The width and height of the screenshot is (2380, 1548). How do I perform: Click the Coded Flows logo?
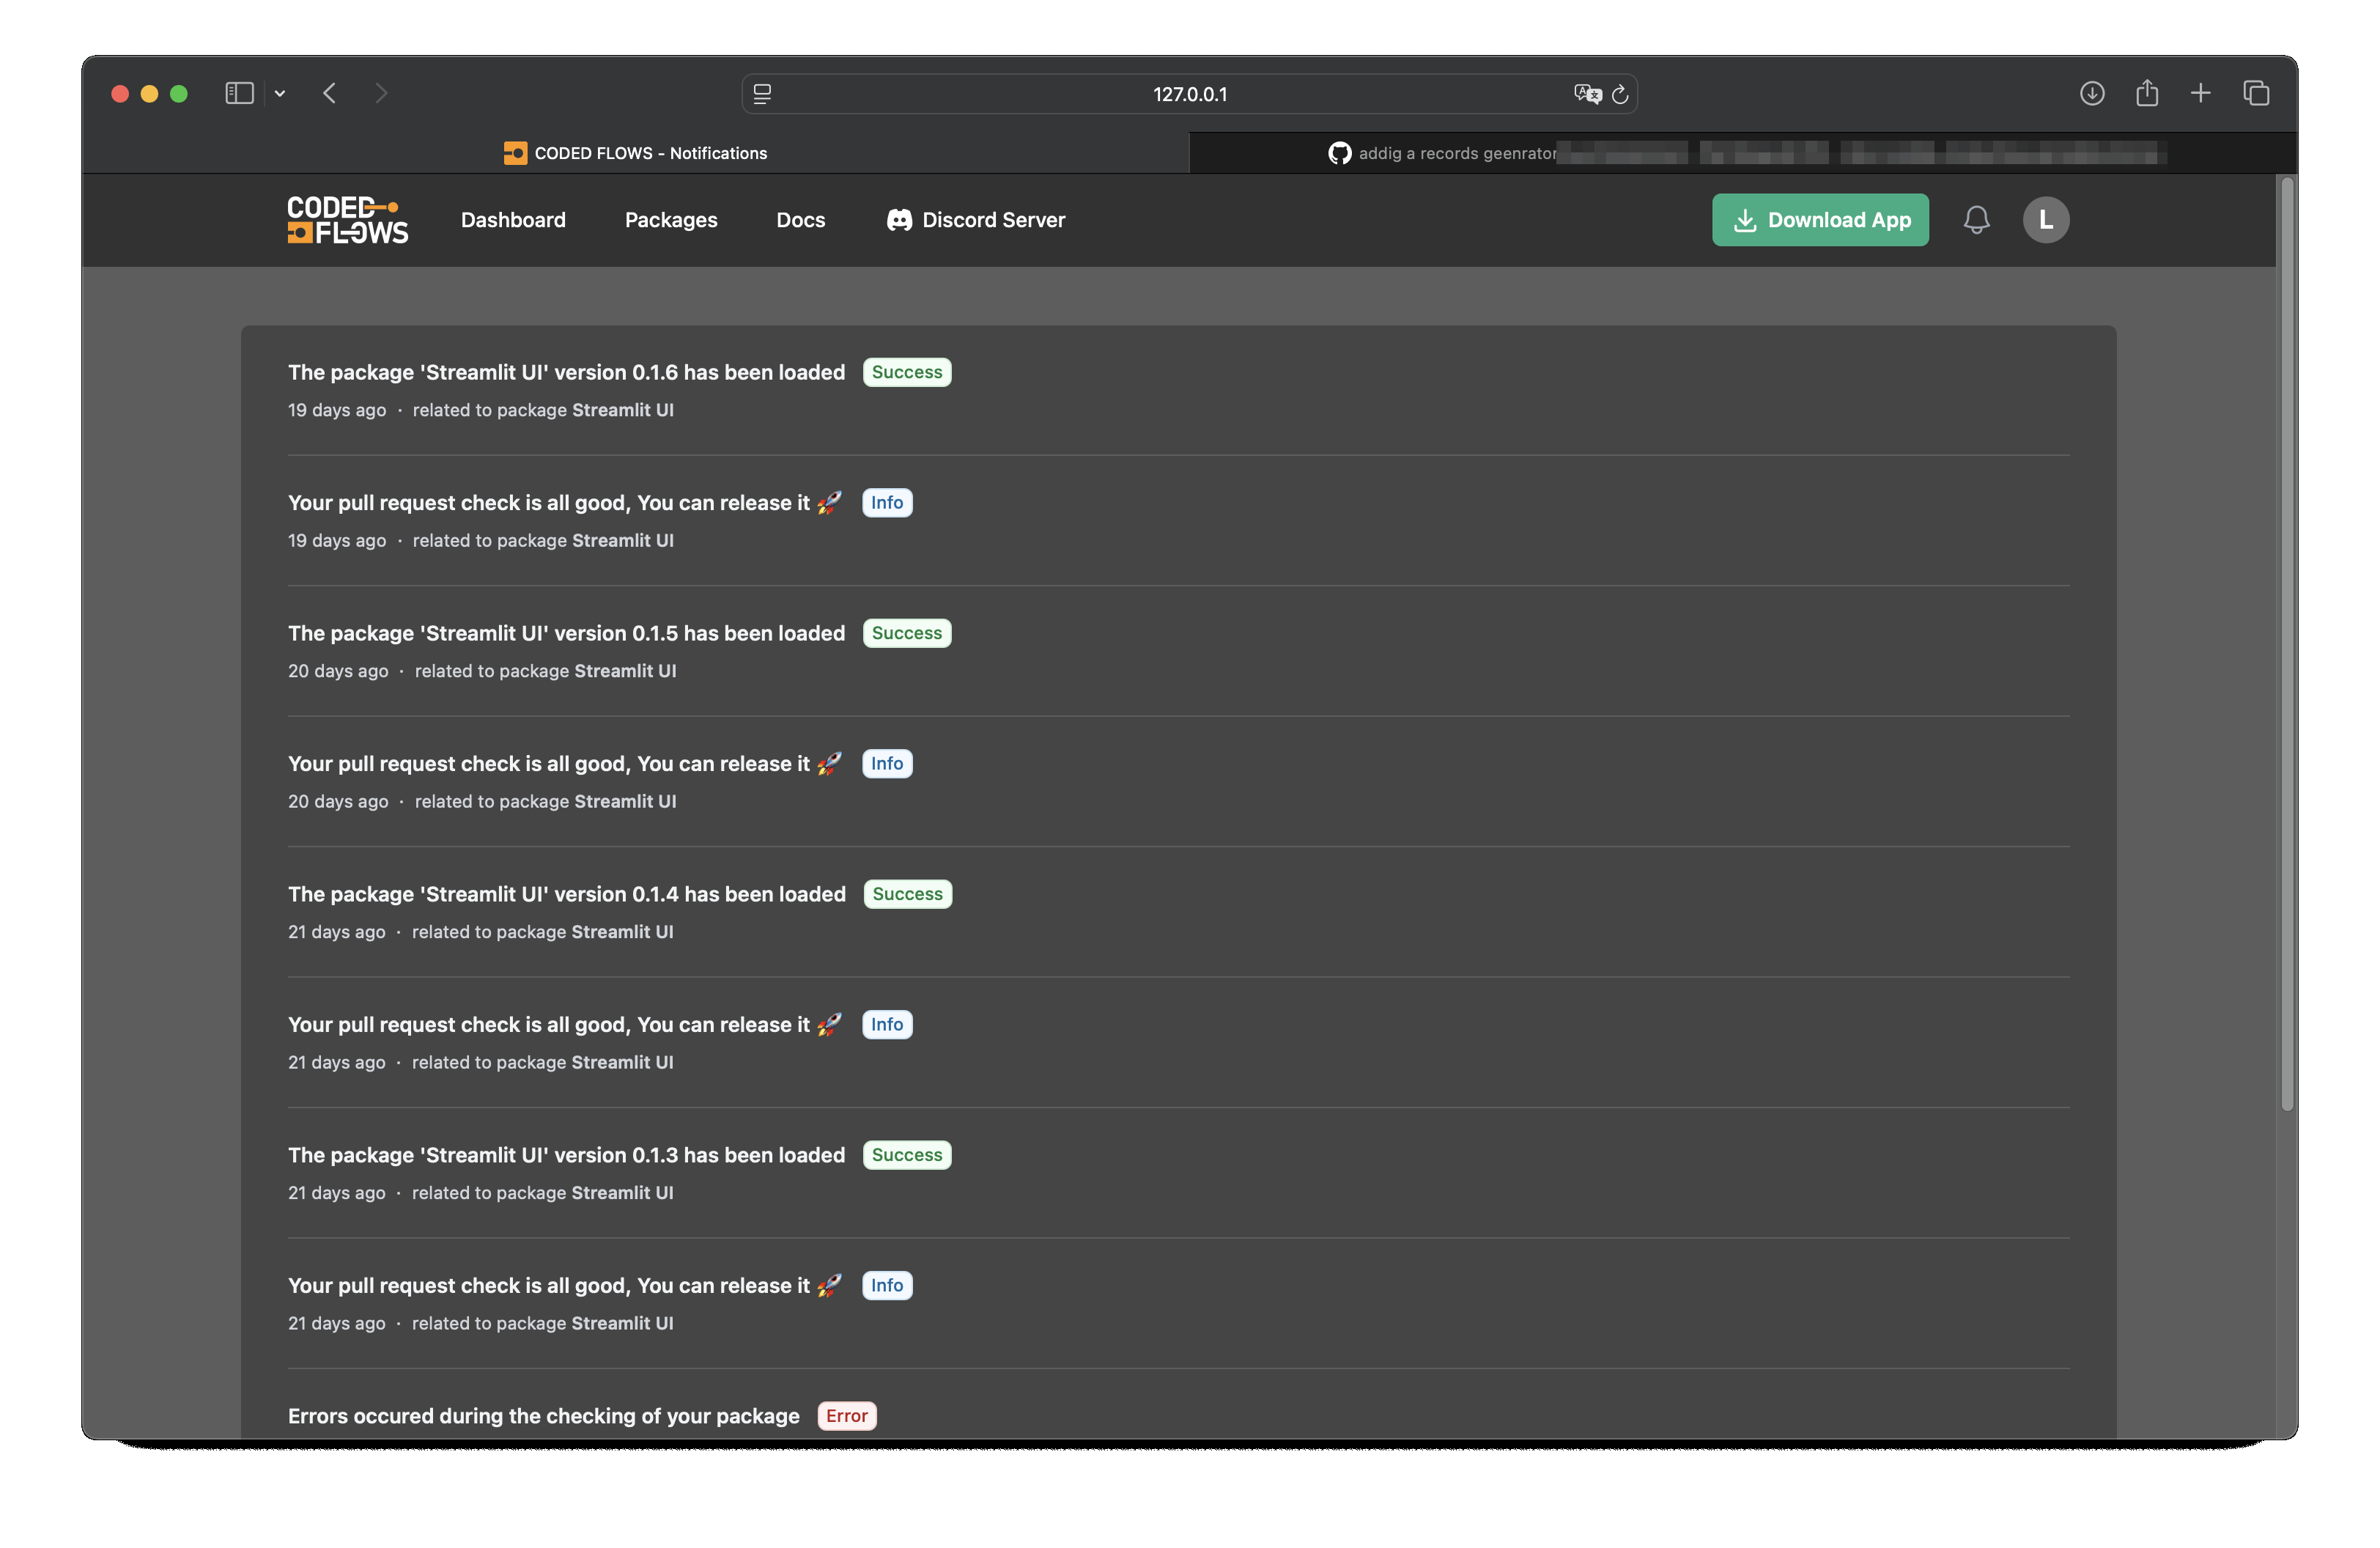pyautogui.click(x=347, y=220)
